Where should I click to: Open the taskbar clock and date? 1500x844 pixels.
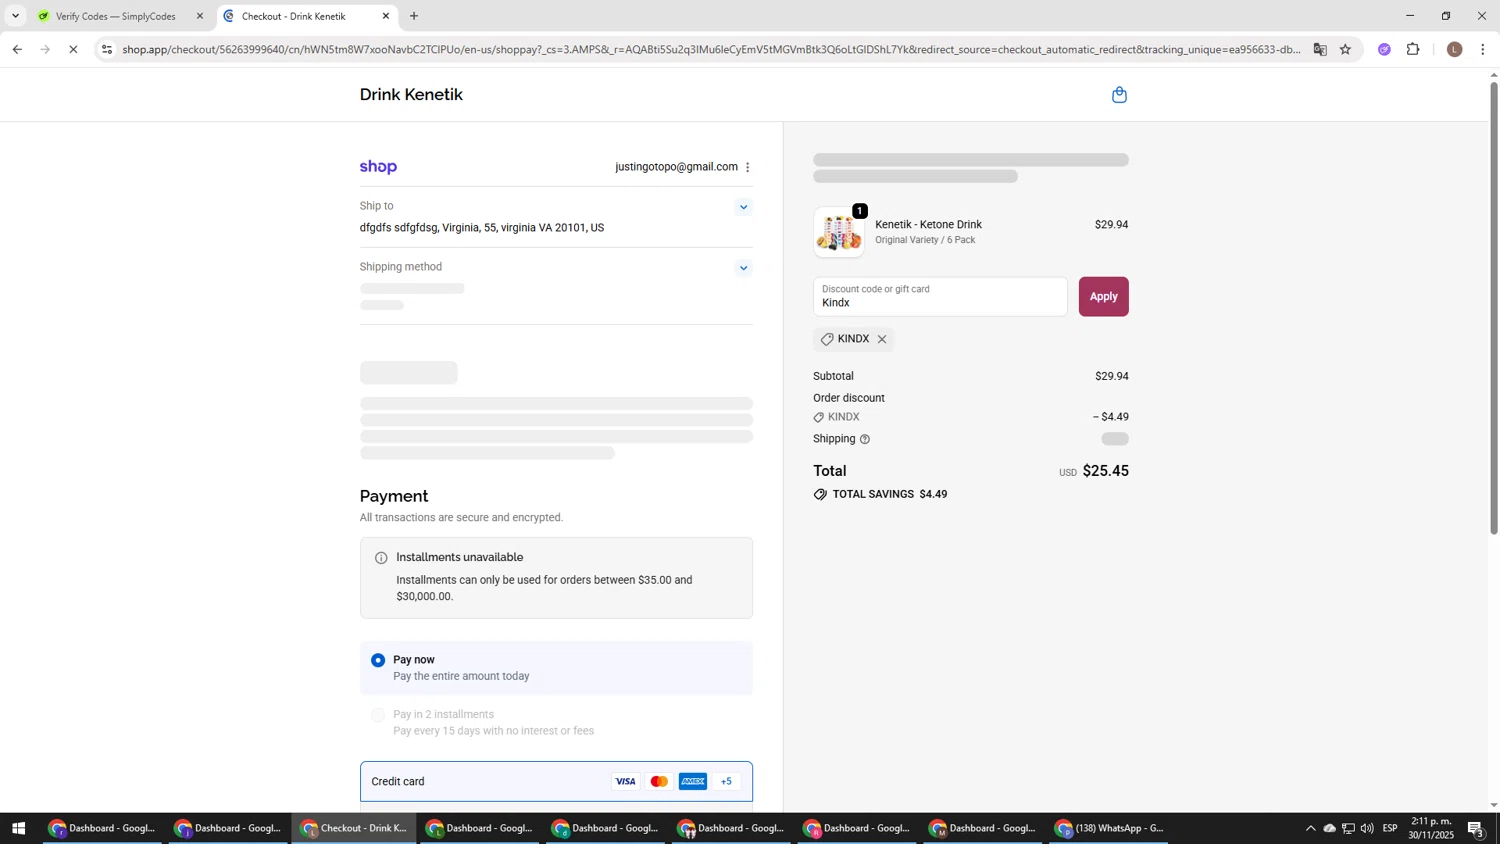(1431, 829)
